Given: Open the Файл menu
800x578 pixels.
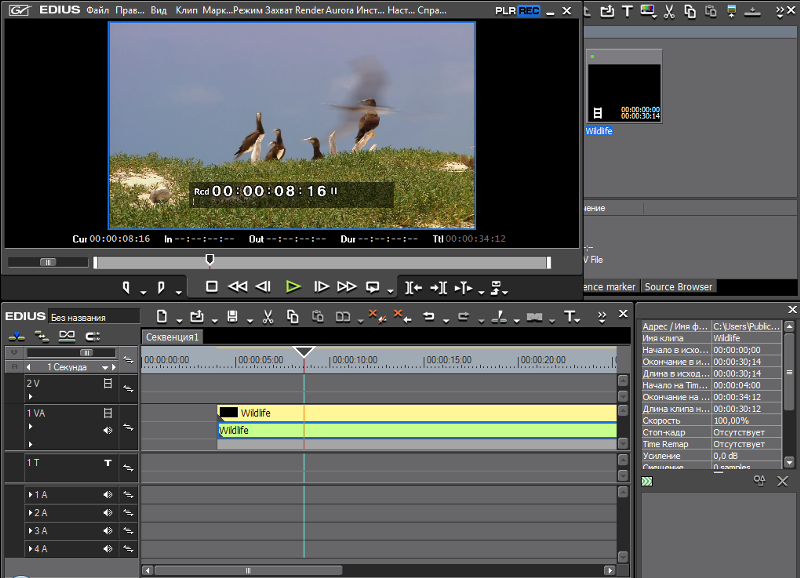Looking at the screenshot, I should coord(98,10).
